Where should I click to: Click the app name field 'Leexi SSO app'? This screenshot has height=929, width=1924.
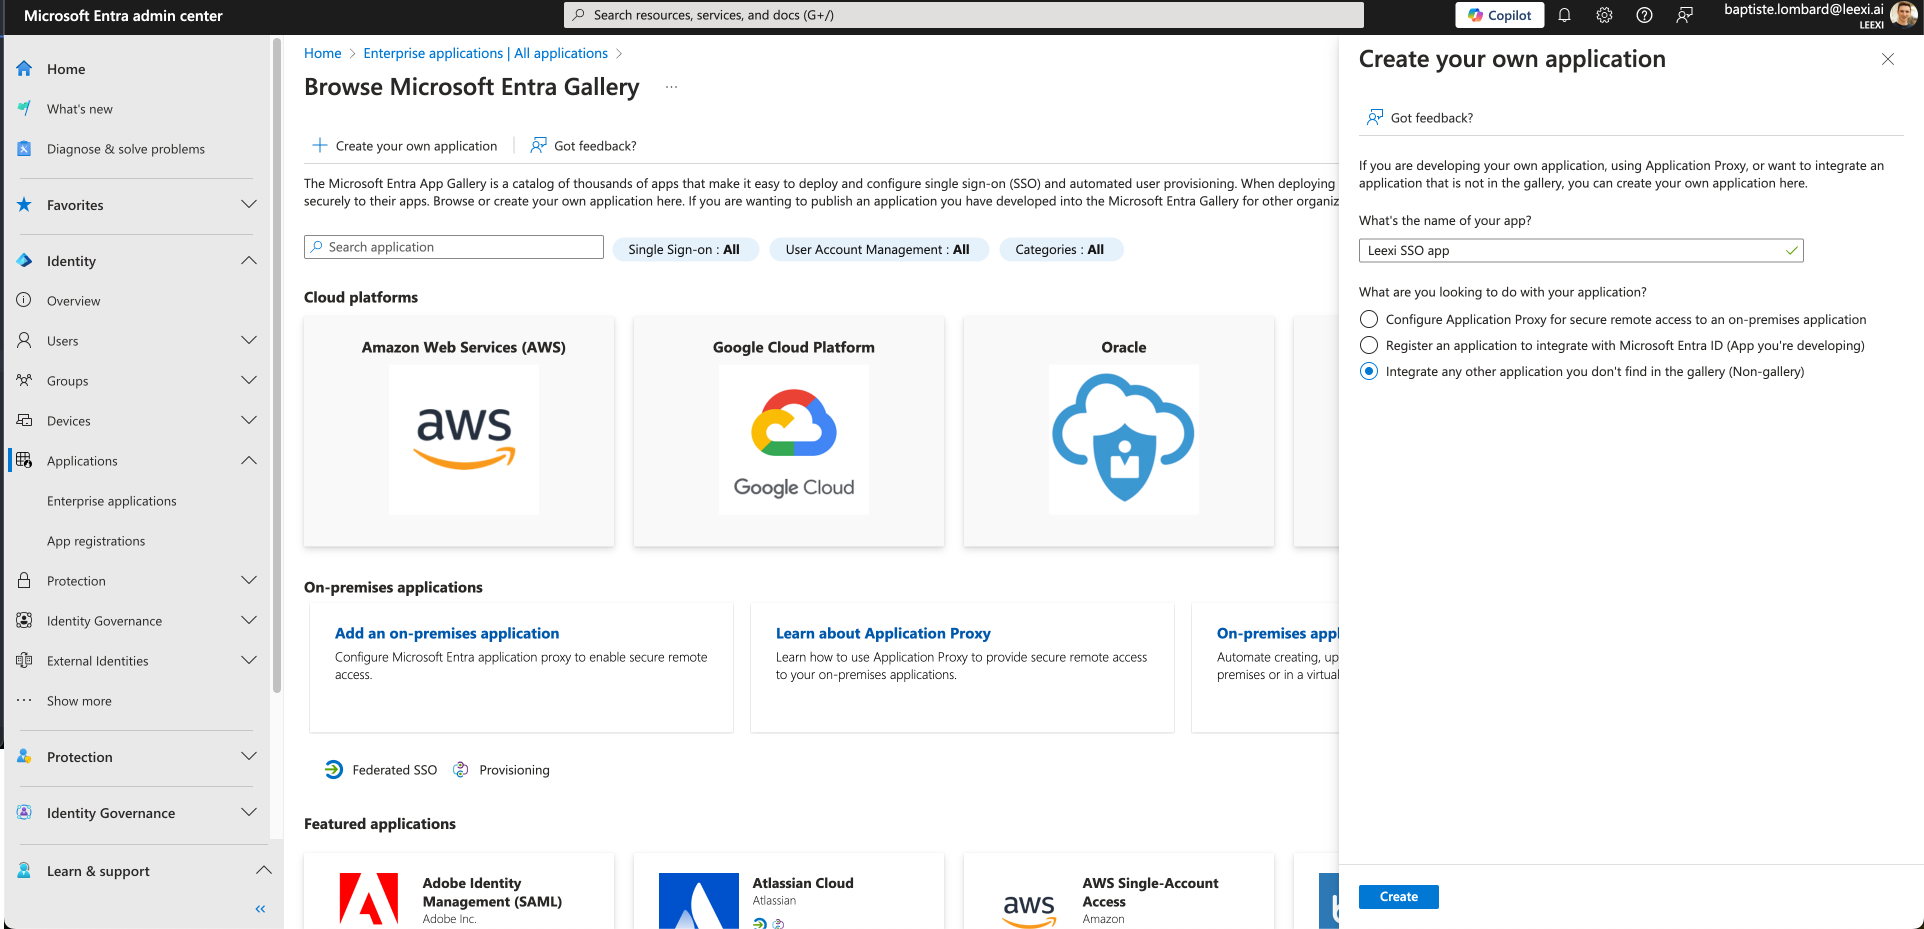click(1581, 251)
